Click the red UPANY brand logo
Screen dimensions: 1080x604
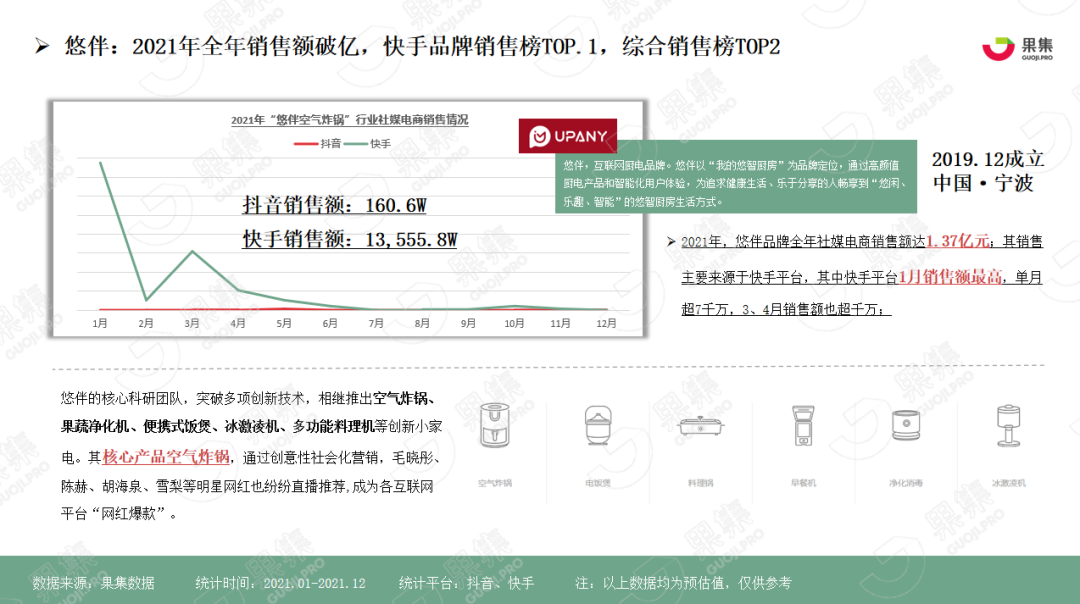567,135
